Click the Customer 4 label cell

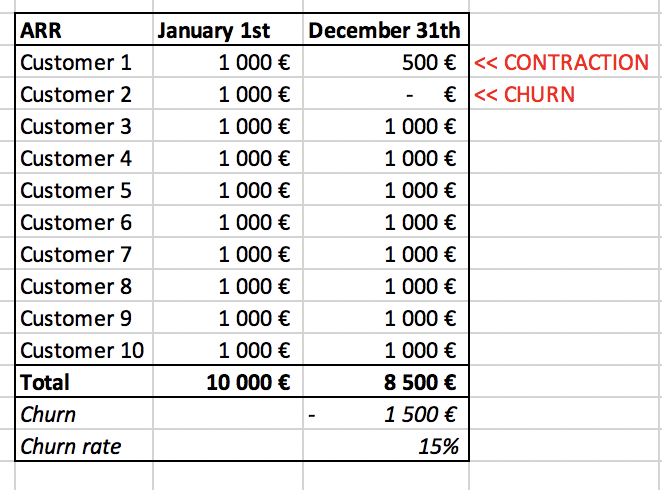84,158
